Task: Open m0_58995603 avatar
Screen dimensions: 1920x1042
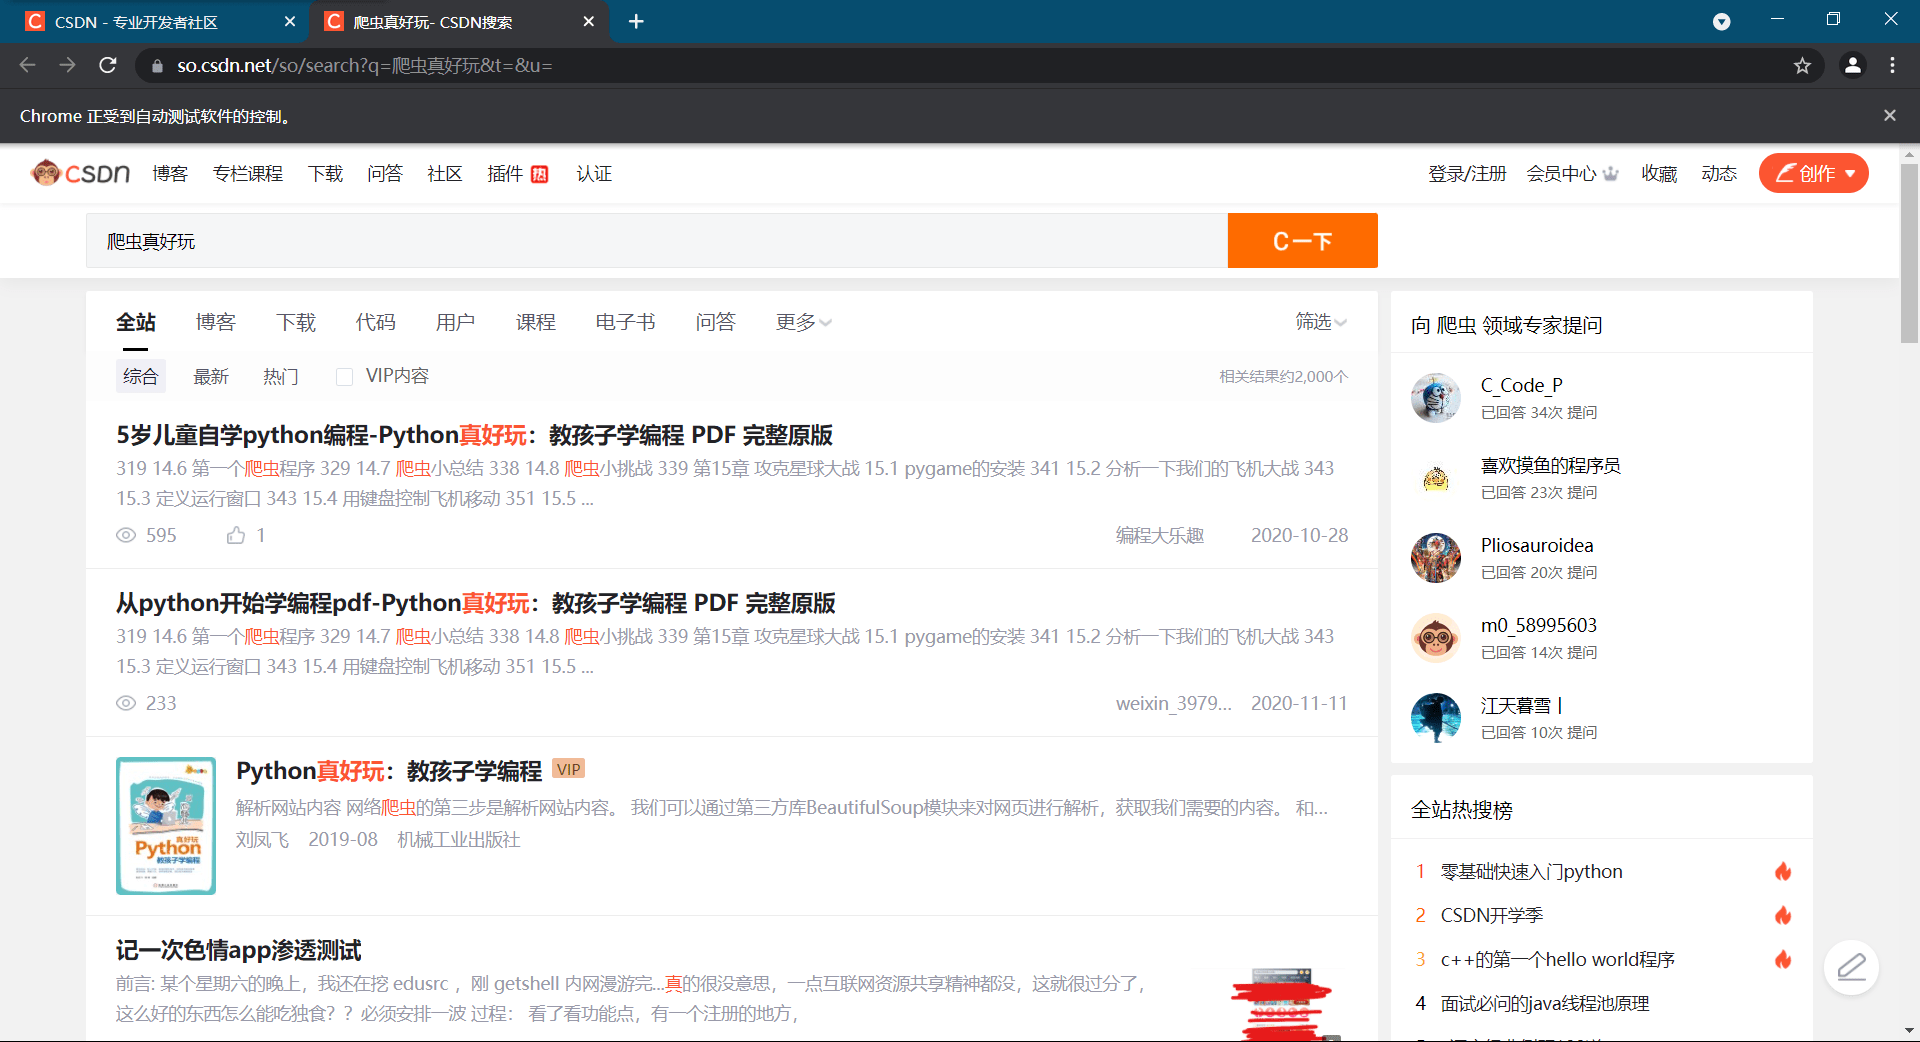Action: tap(1436, 638)
